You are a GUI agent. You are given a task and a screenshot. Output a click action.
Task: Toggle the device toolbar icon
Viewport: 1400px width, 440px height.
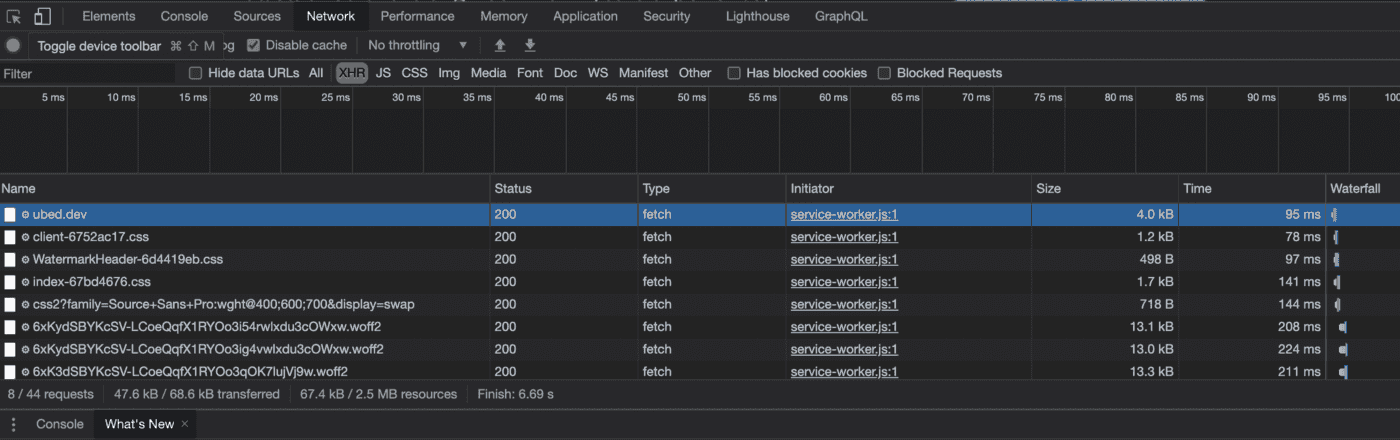tap(42, 16)
